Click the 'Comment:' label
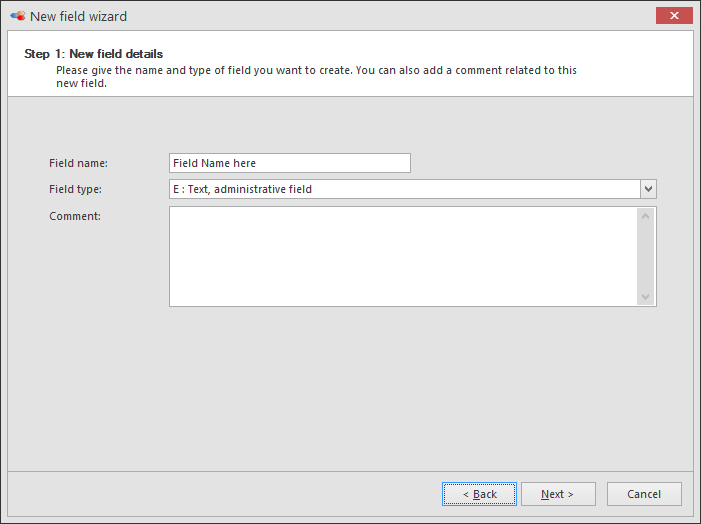This screenshot has width=701, height=524. pyautogui.click(x=75, y=216)
